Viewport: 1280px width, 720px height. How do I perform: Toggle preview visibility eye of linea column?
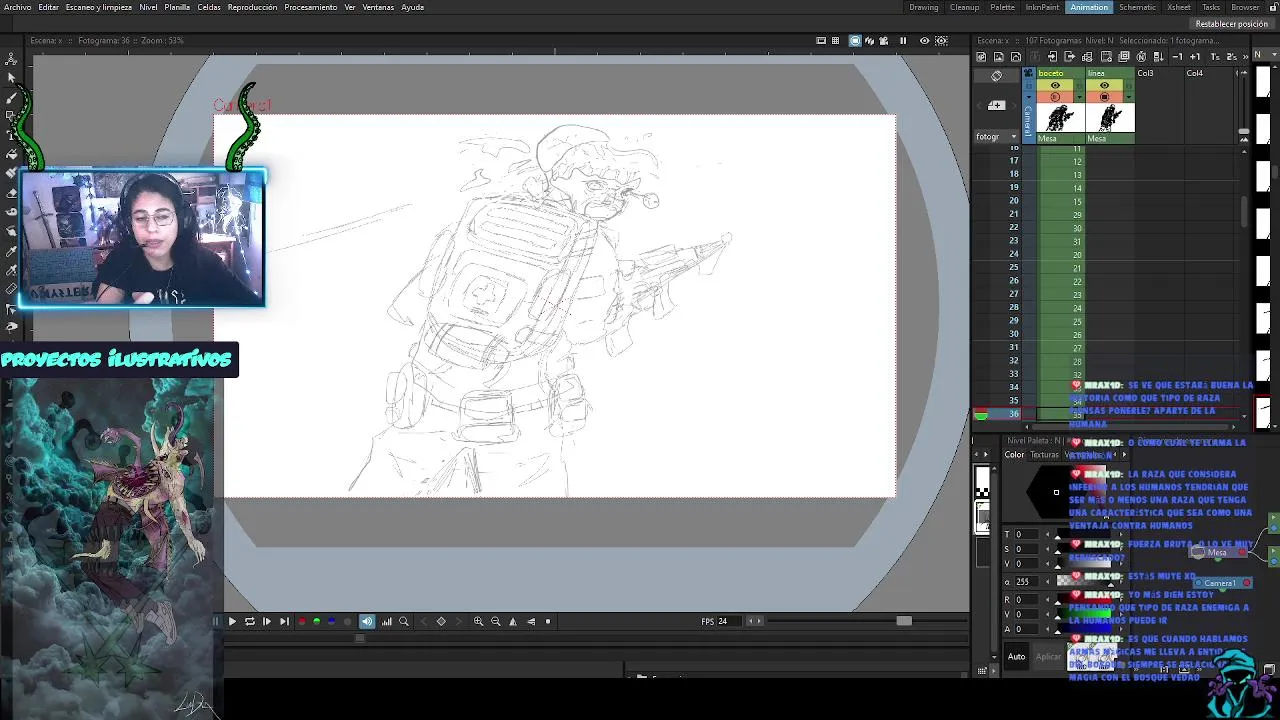pyautogui.click(x=1104, y=85)
